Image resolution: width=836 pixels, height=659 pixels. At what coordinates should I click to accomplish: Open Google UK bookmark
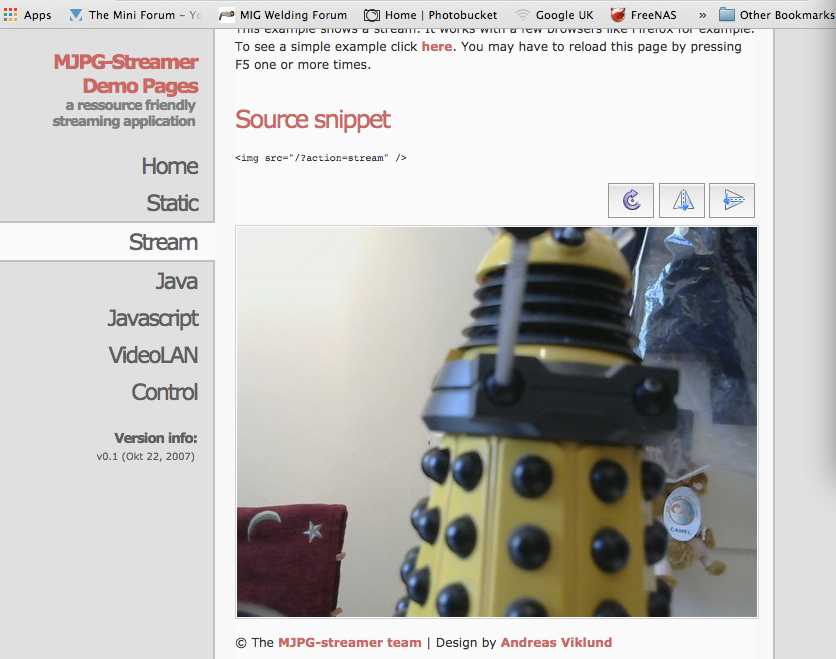pyautogui.click(x=554, y=15)
